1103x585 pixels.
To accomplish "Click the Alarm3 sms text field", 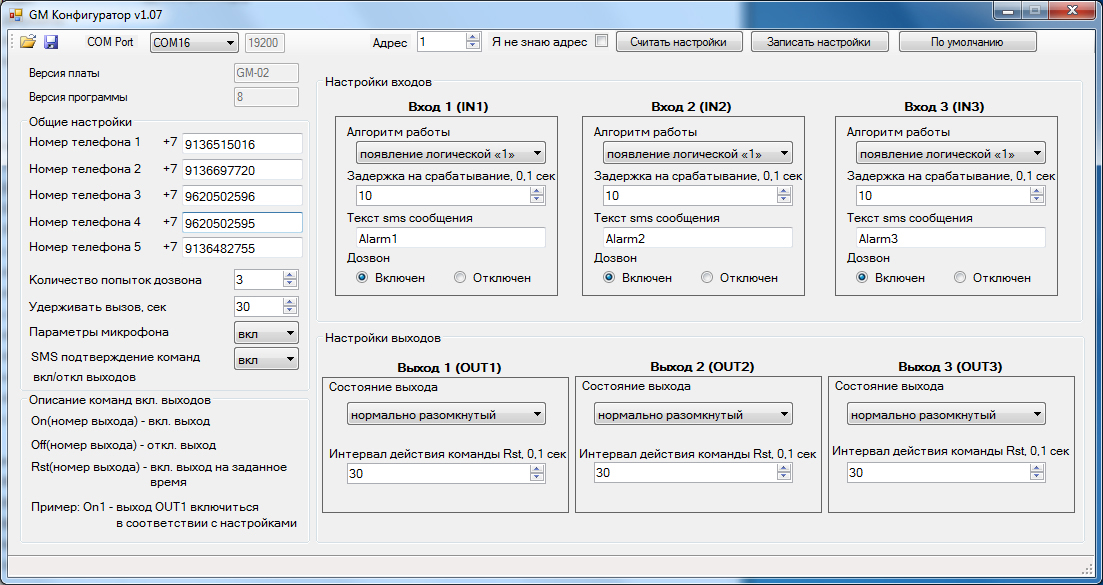I will [949, 238].
